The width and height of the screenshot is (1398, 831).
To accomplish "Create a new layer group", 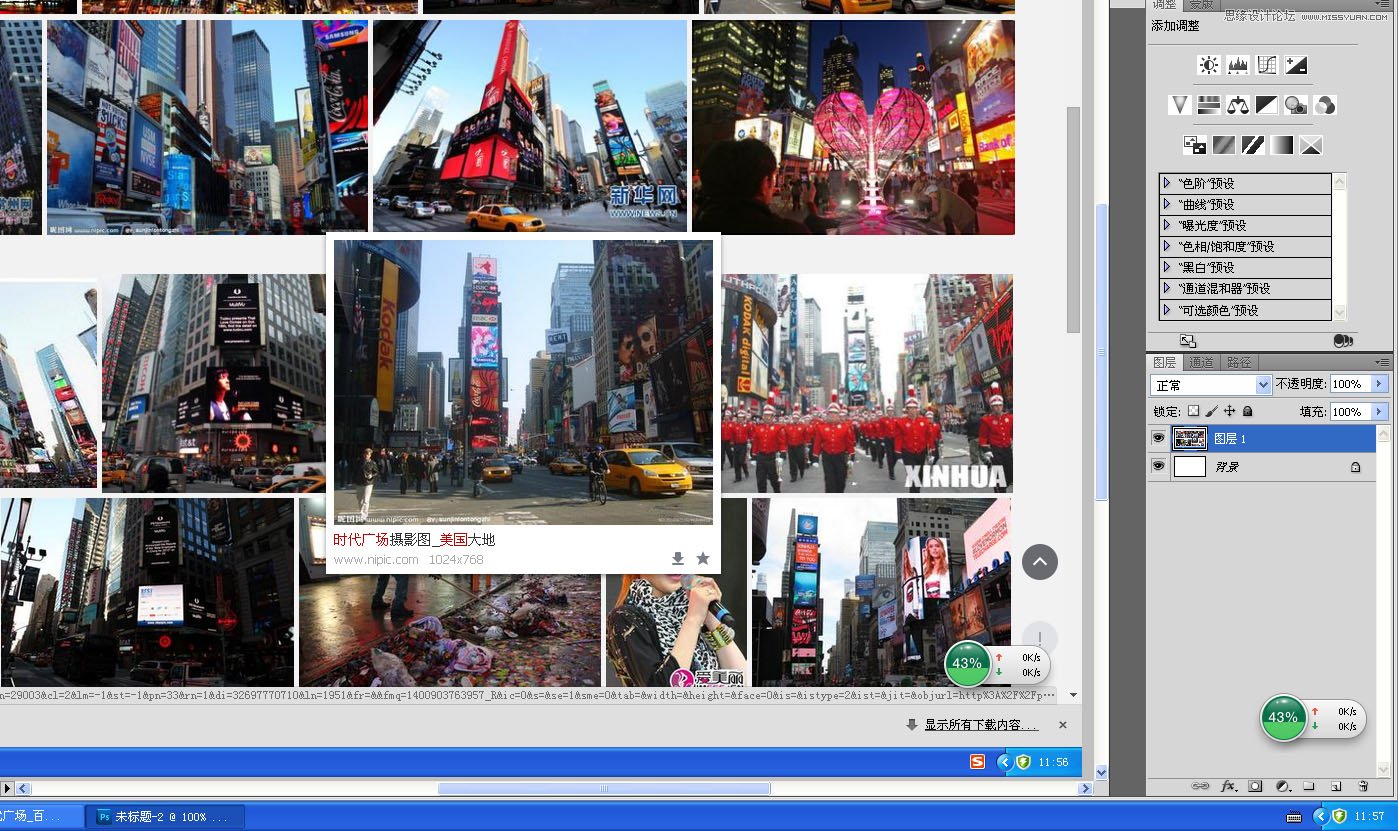I will [x=1309, y=787].
